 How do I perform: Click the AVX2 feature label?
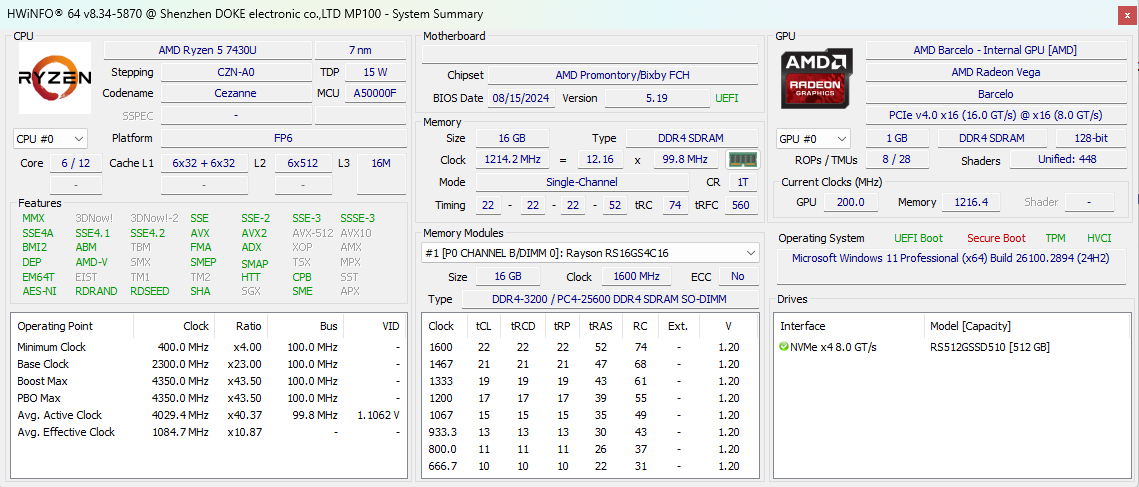pos(255,233)
